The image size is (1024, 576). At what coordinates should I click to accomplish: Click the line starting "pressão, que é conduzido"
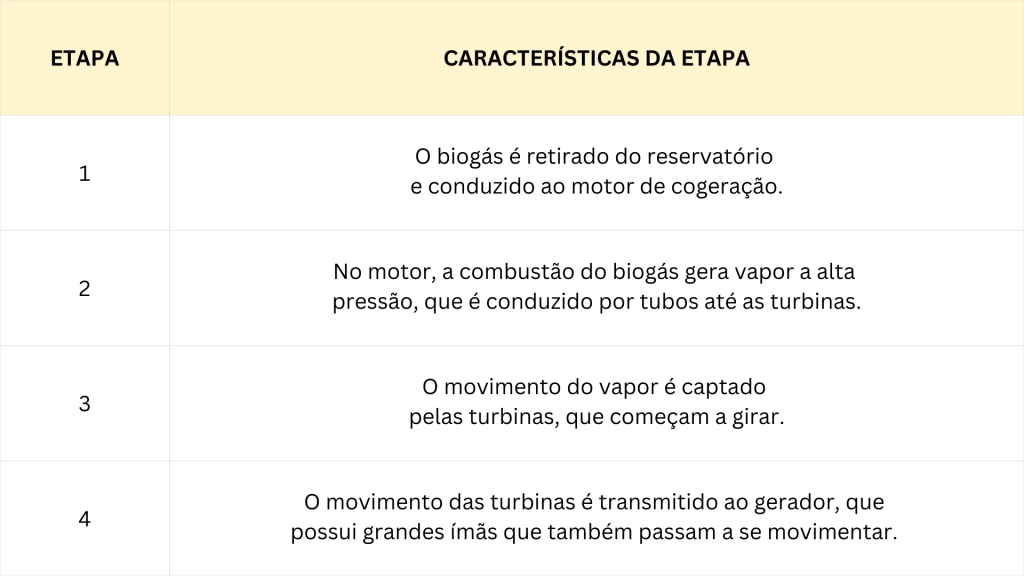pos(595,302)
